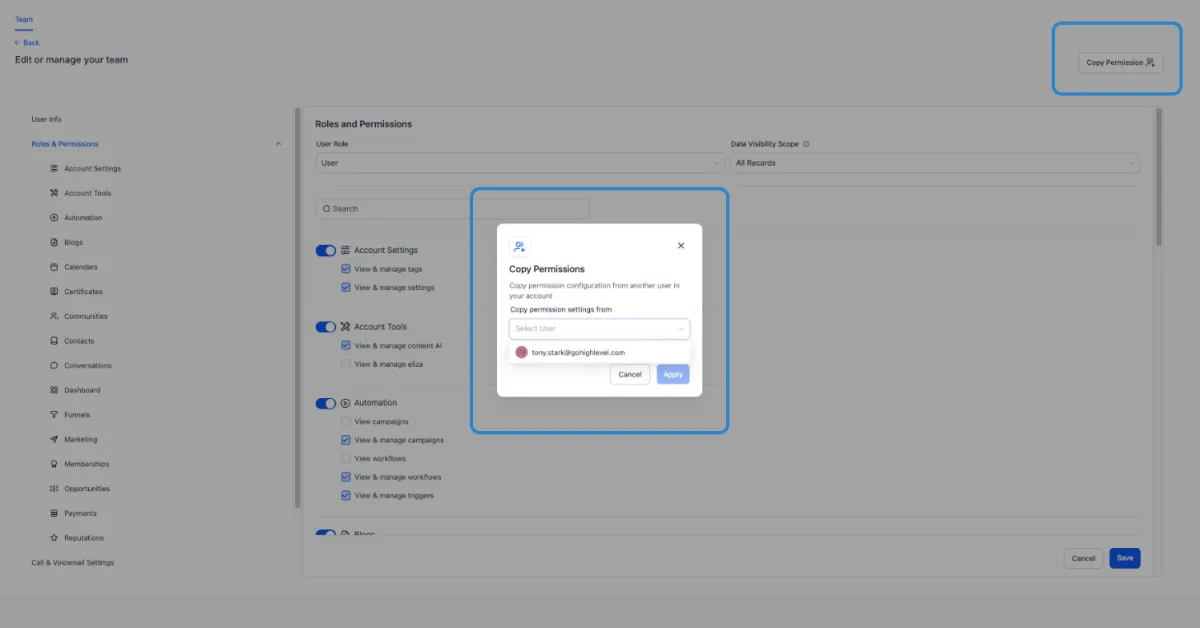Click the Account Tools sidebar icon
The width and height of the screenshot is (1200, 628).
tap(54, 193)
